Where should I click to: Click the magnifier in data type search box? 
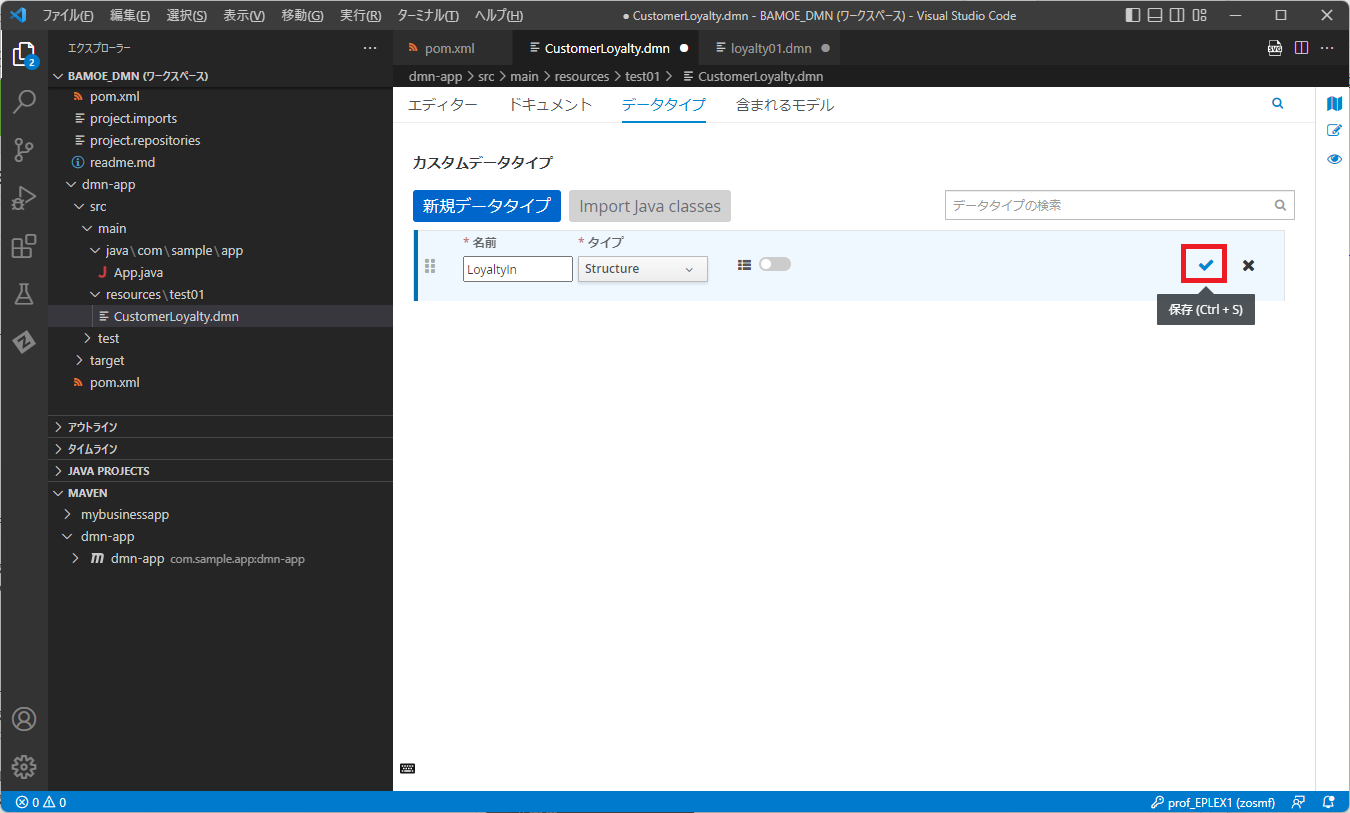tap(1280, 205)
